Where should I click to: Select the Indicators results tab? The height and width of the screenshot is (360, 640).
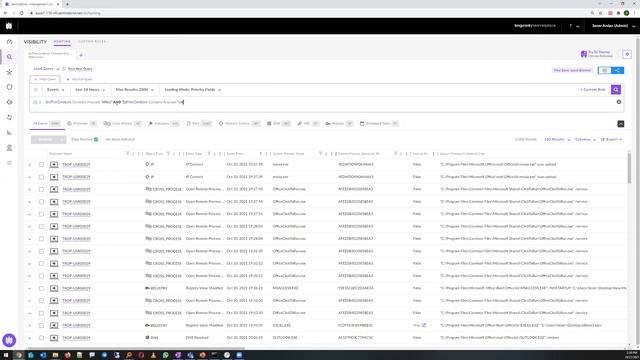(164, 124)
